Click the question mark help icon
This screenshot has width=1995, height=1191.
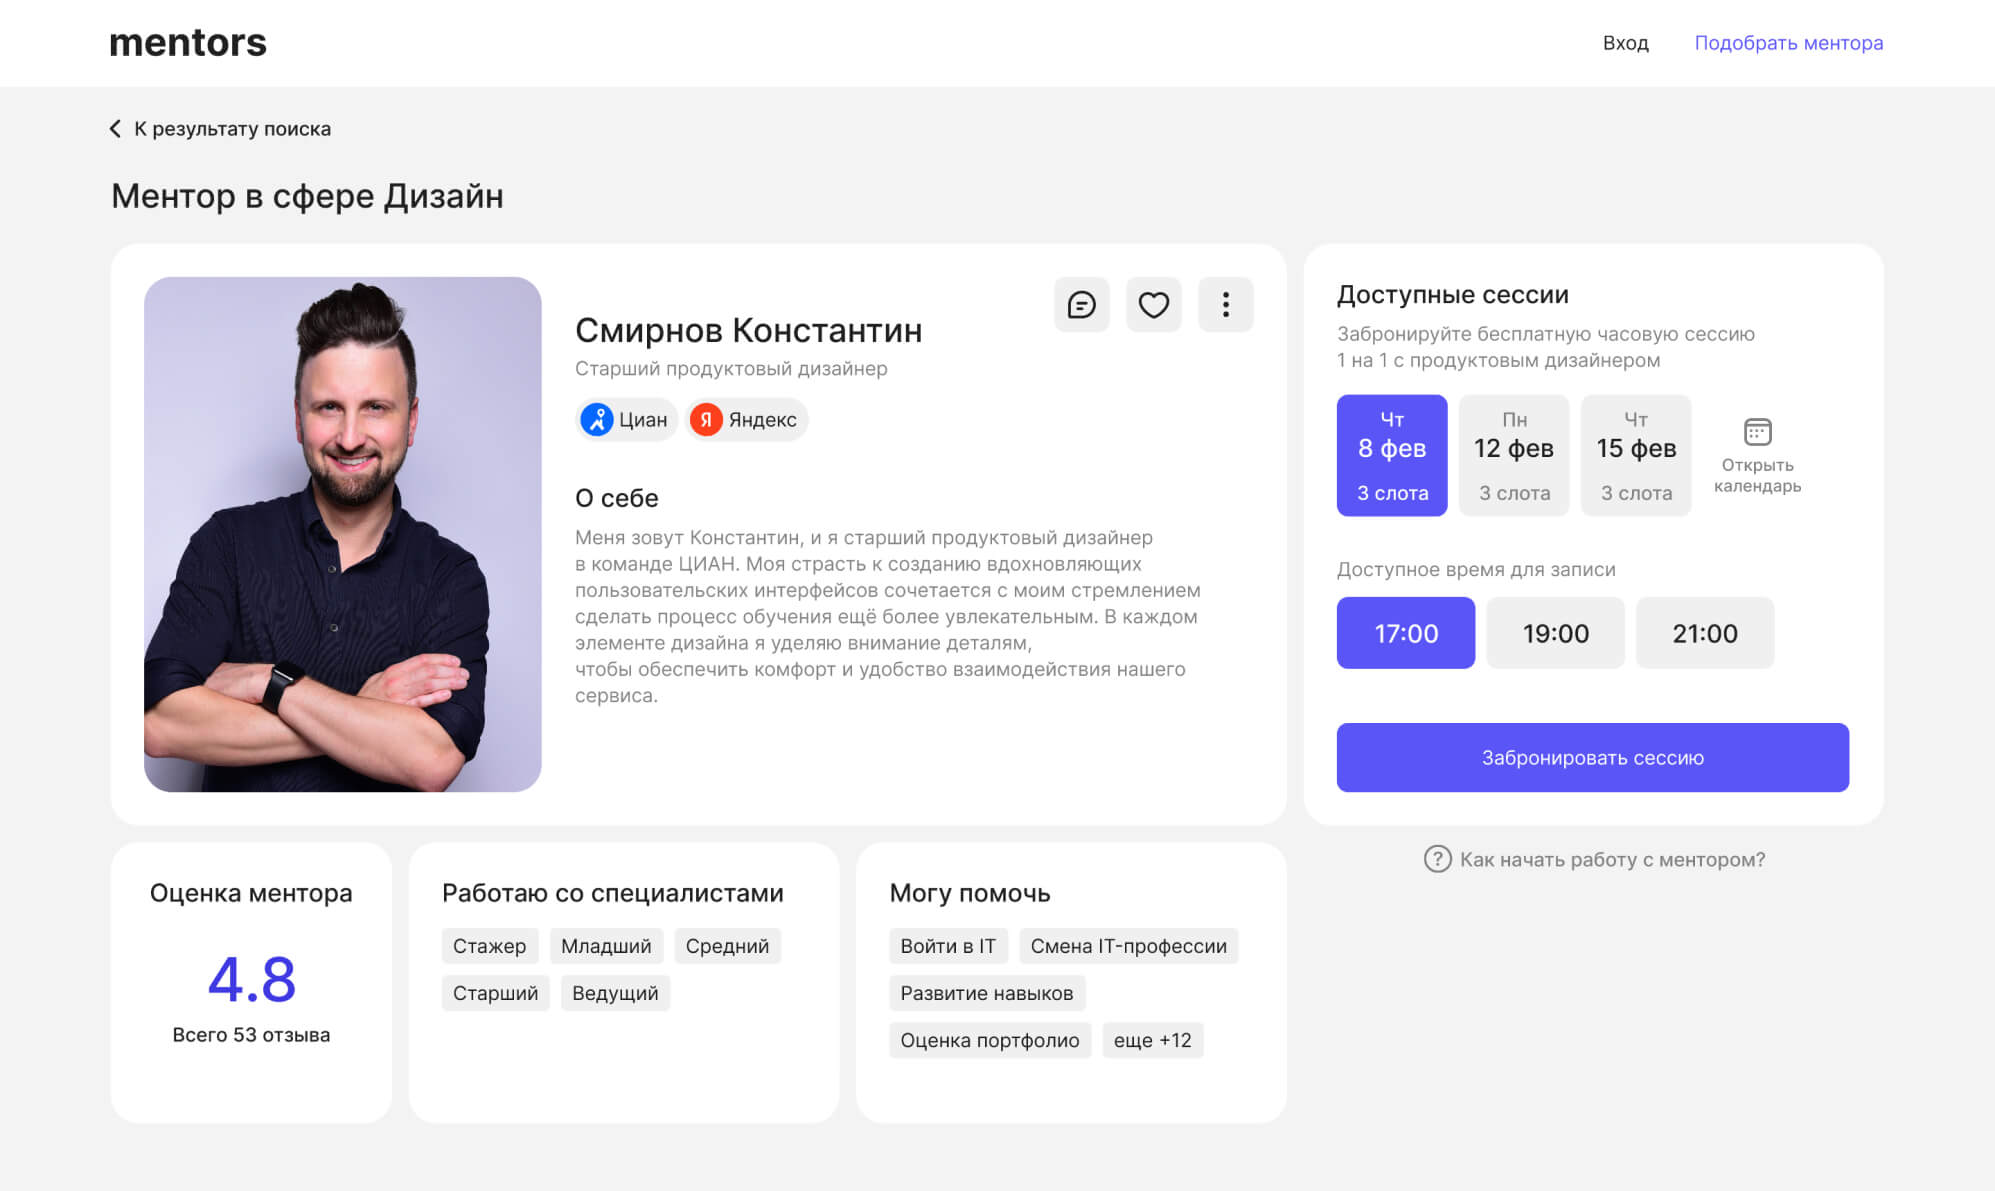(1437, 859)
